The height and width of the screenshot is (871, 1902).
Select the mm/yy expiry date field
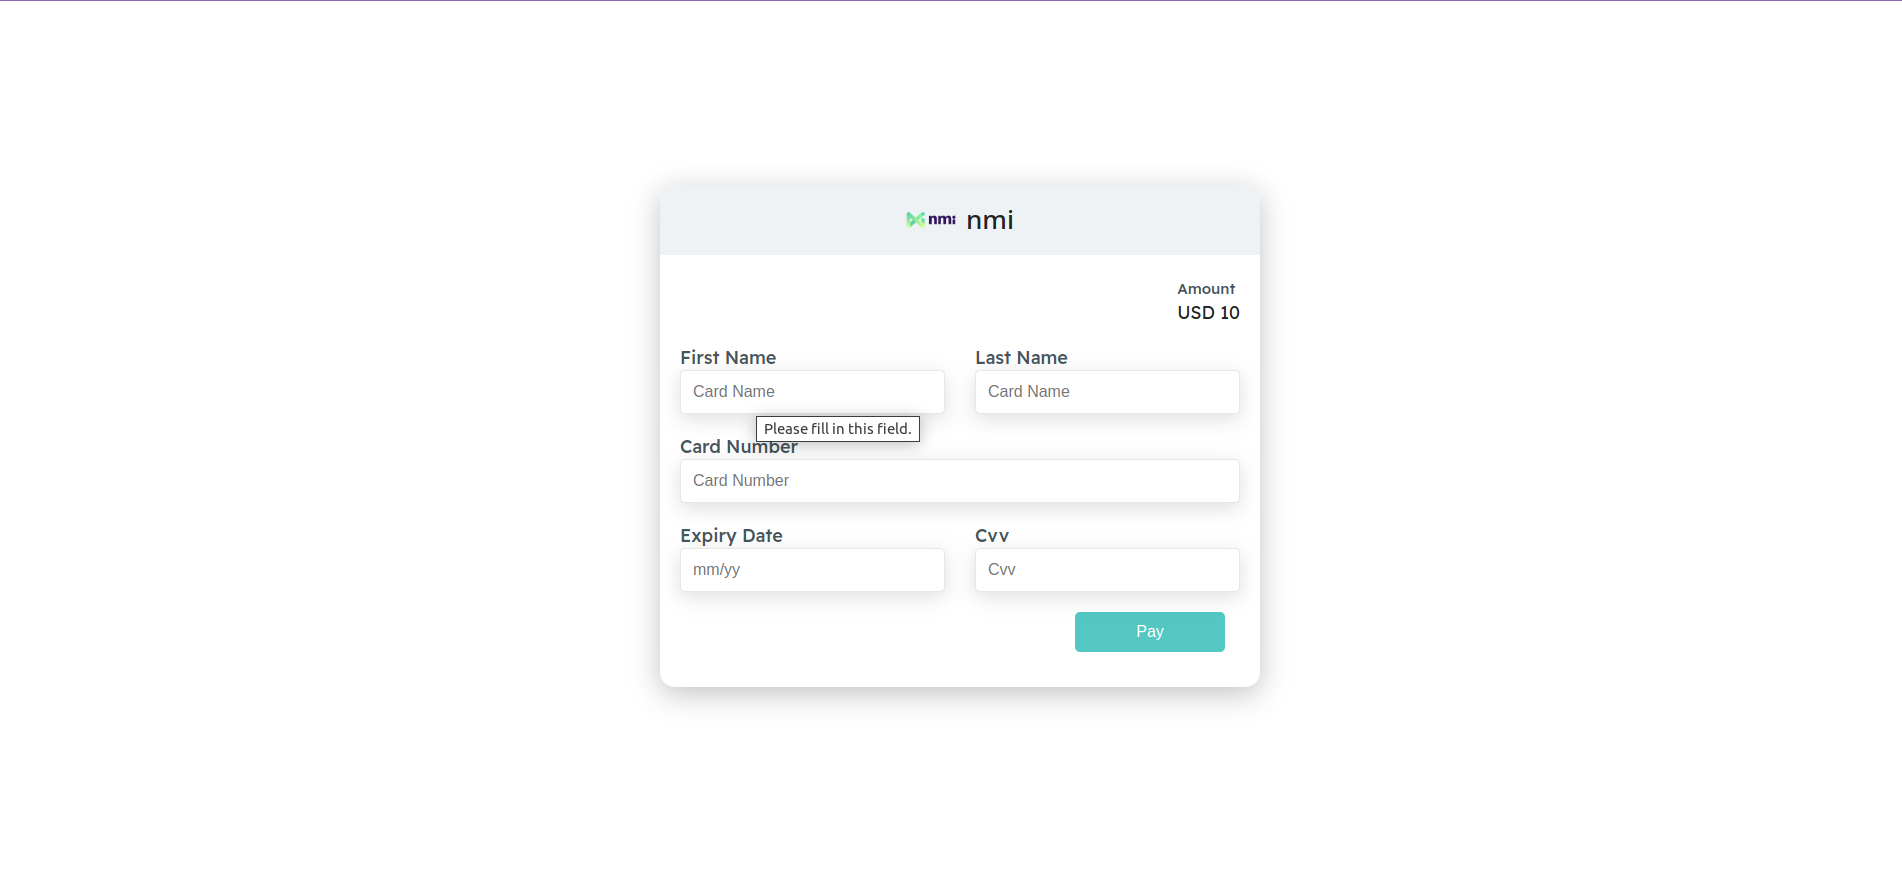pos(812,570)
